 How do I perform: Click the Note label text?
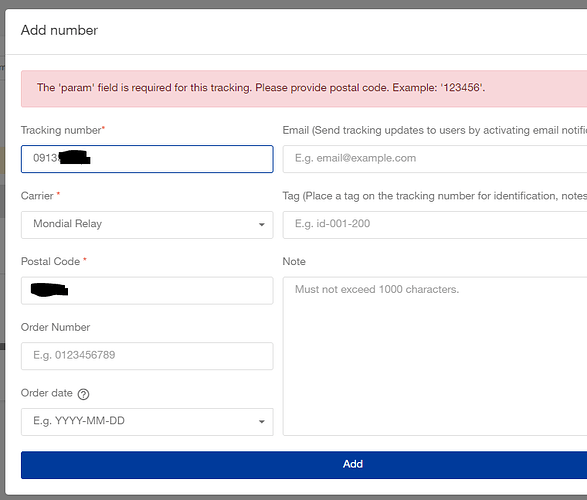click(x=294, y=261)
